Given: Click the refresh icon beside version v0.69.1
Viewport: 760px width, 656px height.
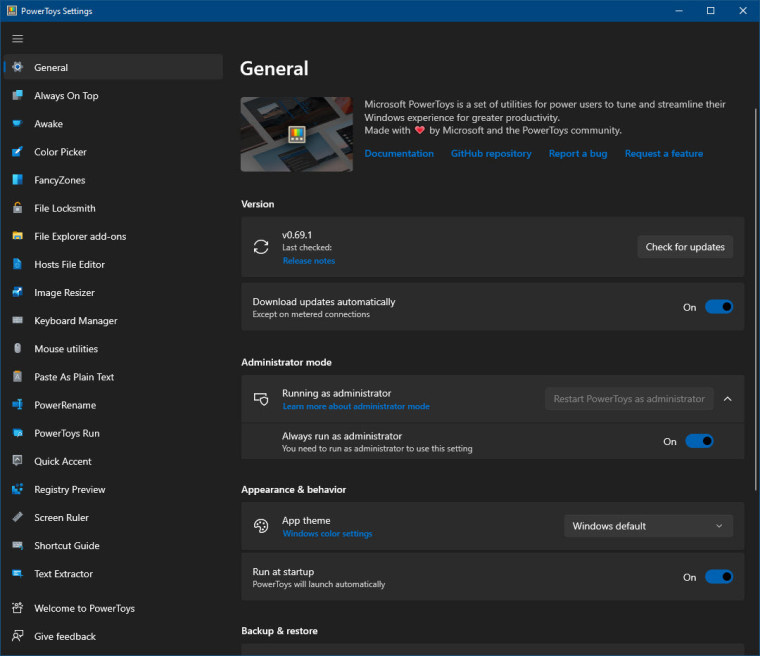Looking at the screenshot, I should point(261,247).
